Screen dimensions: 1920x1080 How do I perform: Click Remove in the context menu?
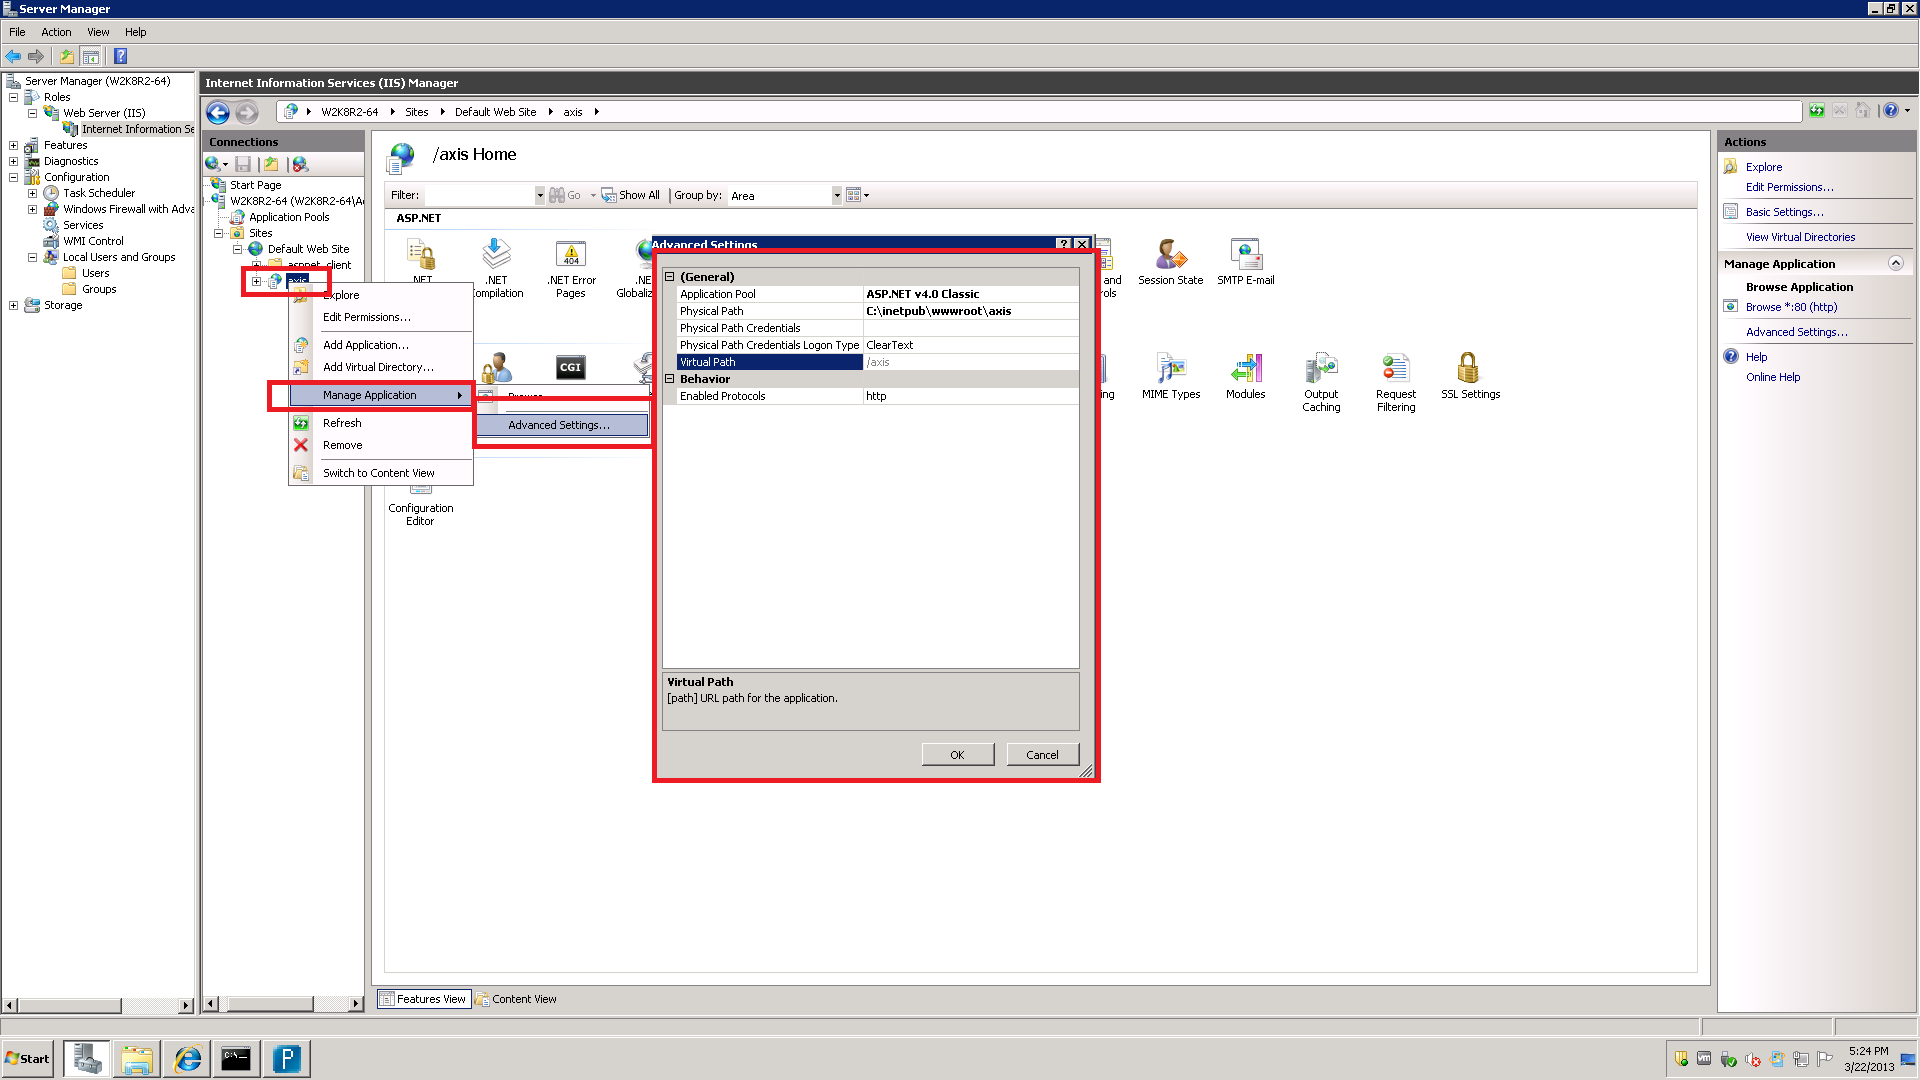(342, 445)
